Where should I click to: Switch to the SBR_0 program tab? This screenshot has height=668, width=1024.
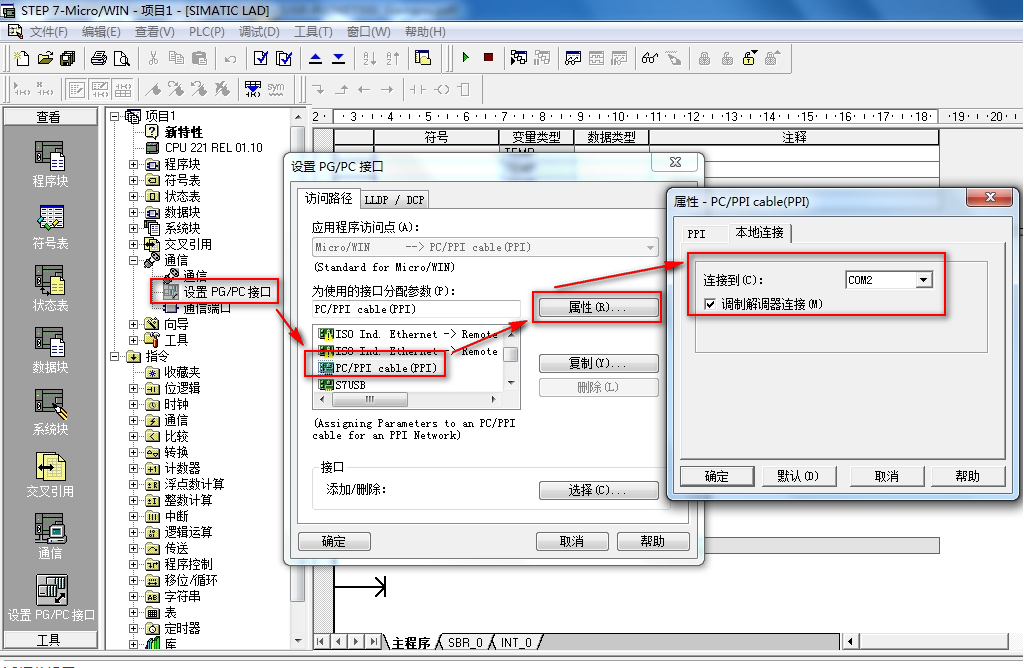[465, 643]
